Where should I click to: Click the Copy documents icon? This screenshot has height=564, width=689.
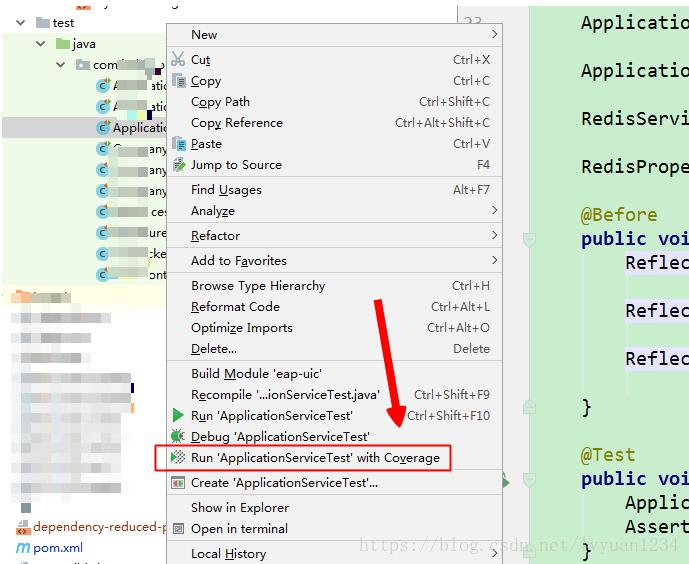179,80
